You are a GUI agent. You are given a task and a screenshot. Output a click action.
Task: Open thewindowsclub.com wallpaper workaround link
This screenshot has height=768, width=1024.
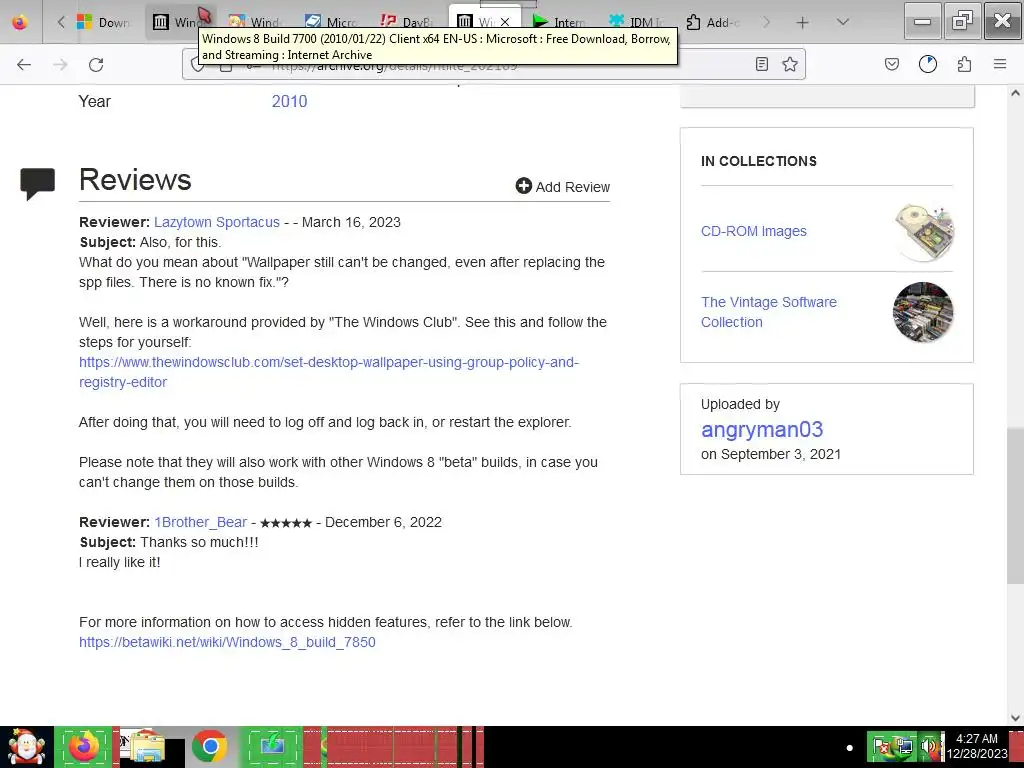tap(328, 372)
